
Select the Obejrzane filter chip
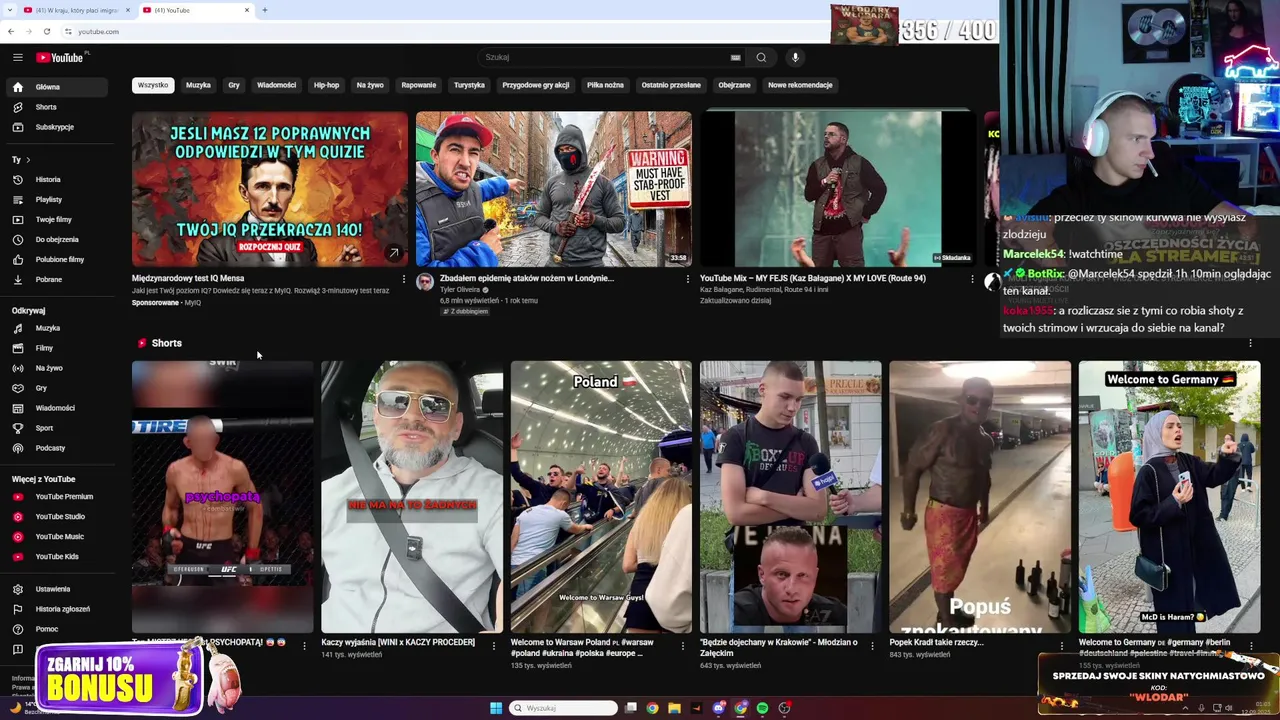click(734, 85)
